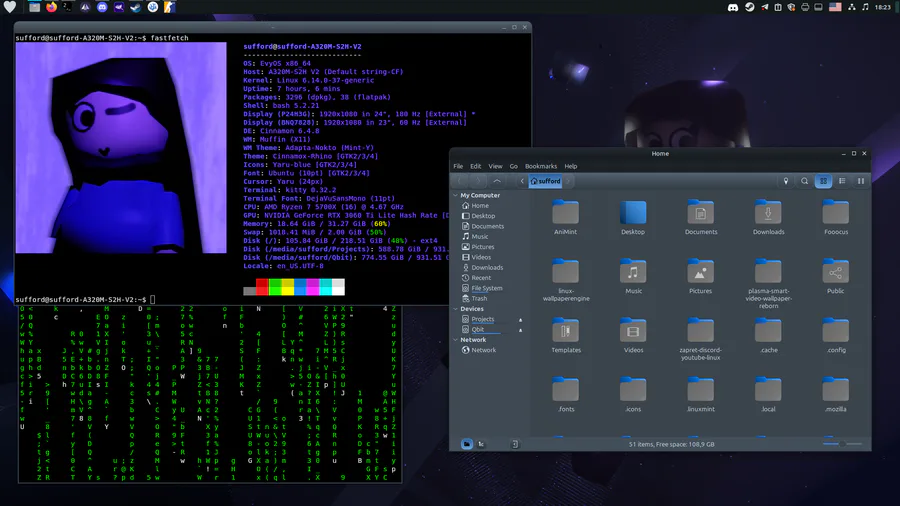Select the .mozilla folder
The height and width of the screenshot is (506, 900).
(x=836, y=395)
